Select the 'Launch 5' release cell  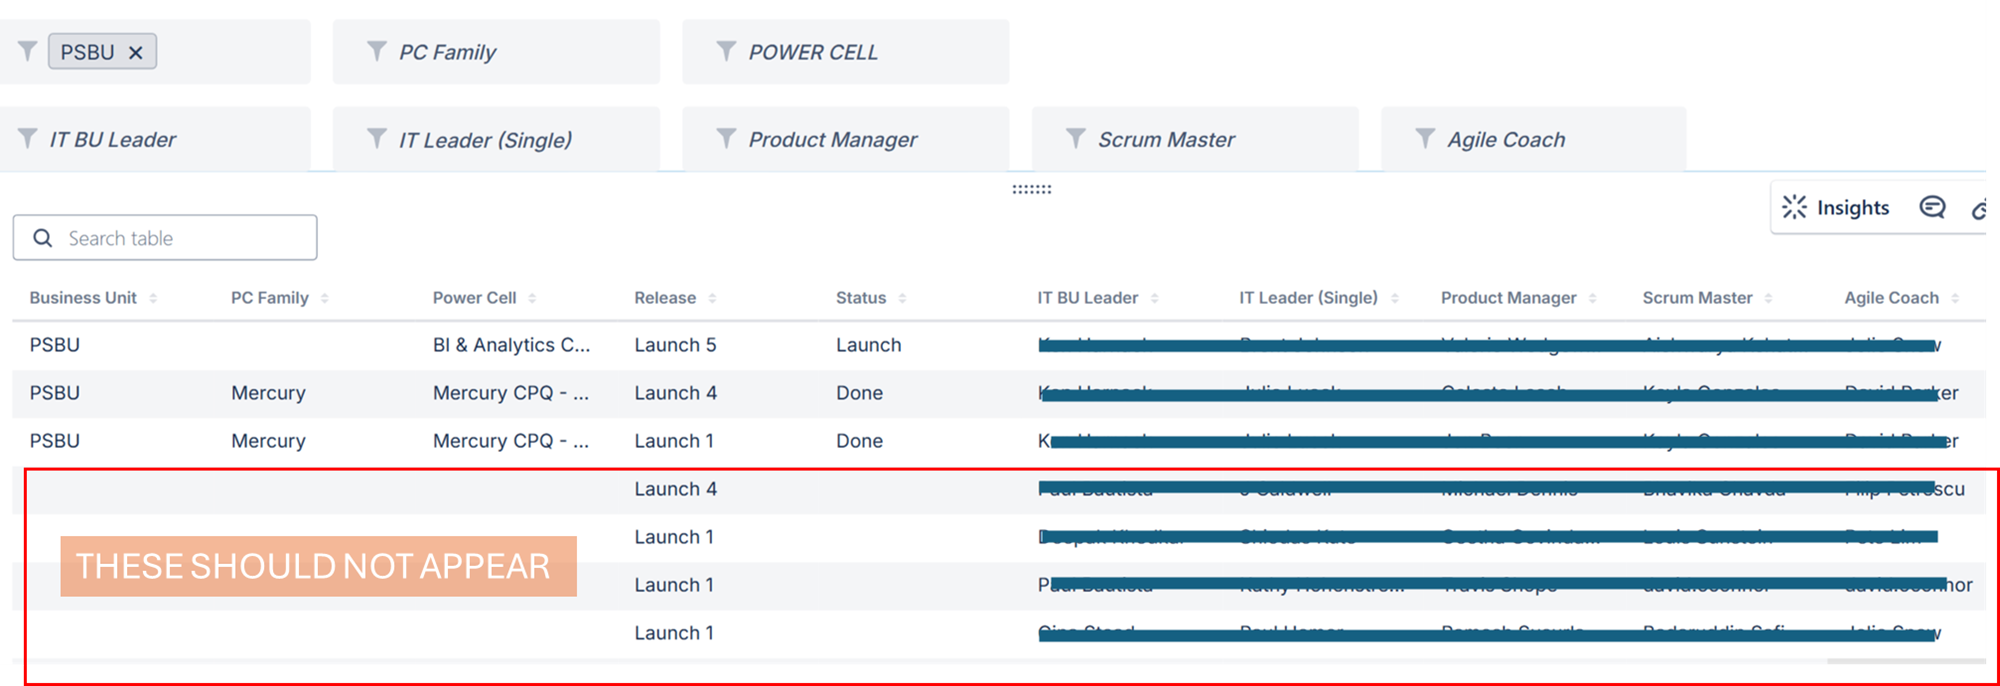(675, 345)
